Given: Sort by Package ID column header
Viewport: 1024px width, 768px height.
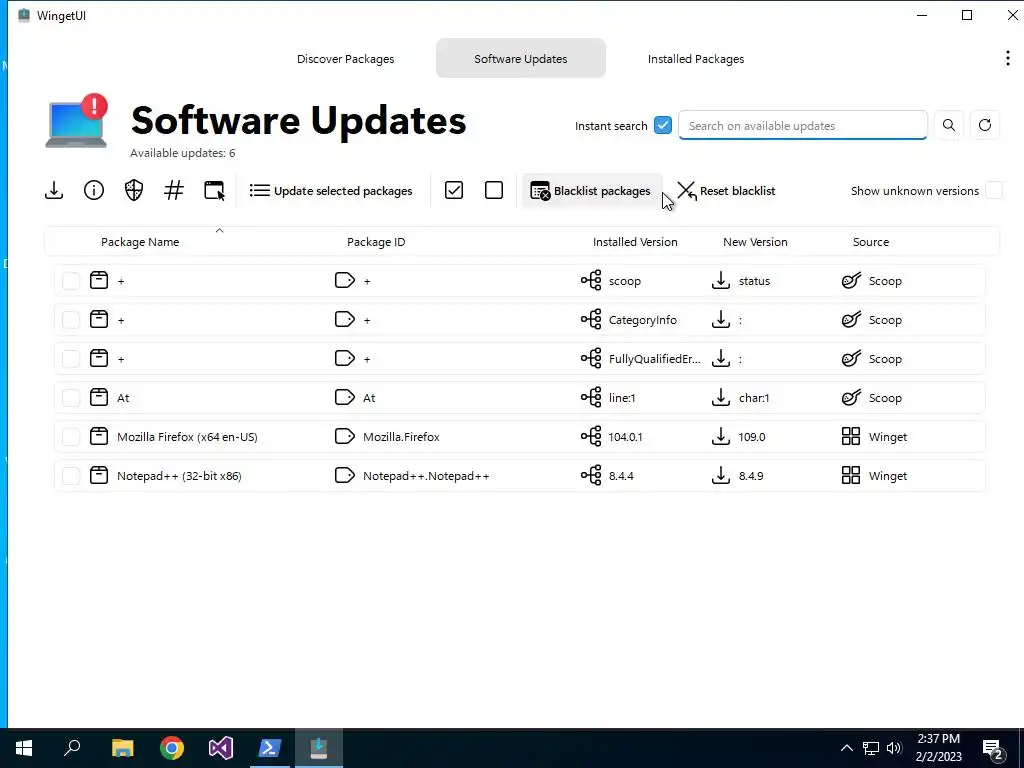Looking at the screenshot, I should (x=376, y=242).
